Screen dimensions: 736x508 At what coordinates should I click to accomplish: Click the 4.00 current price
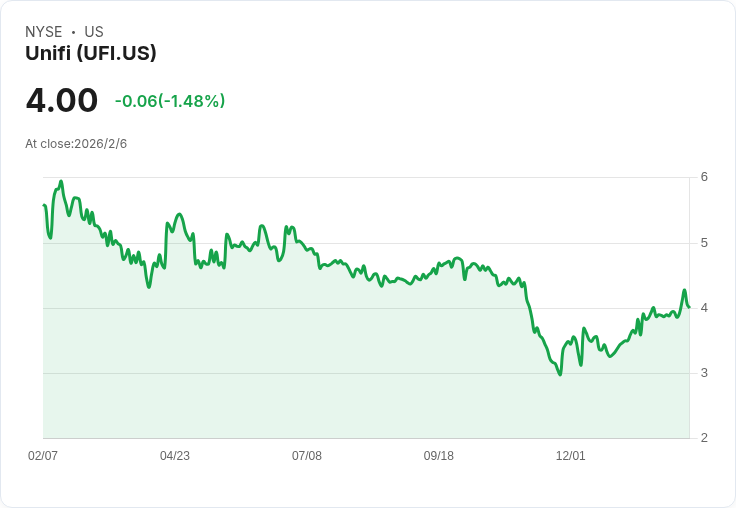click(x=62, y=100)
